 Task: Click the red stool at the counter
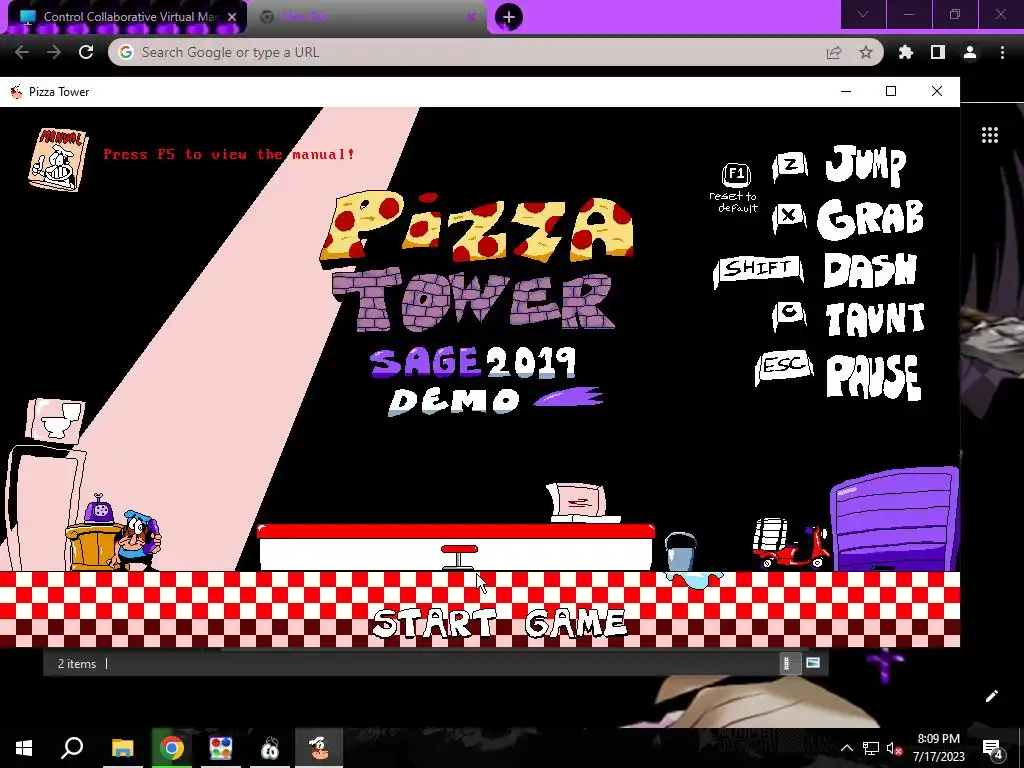(459, 557)
